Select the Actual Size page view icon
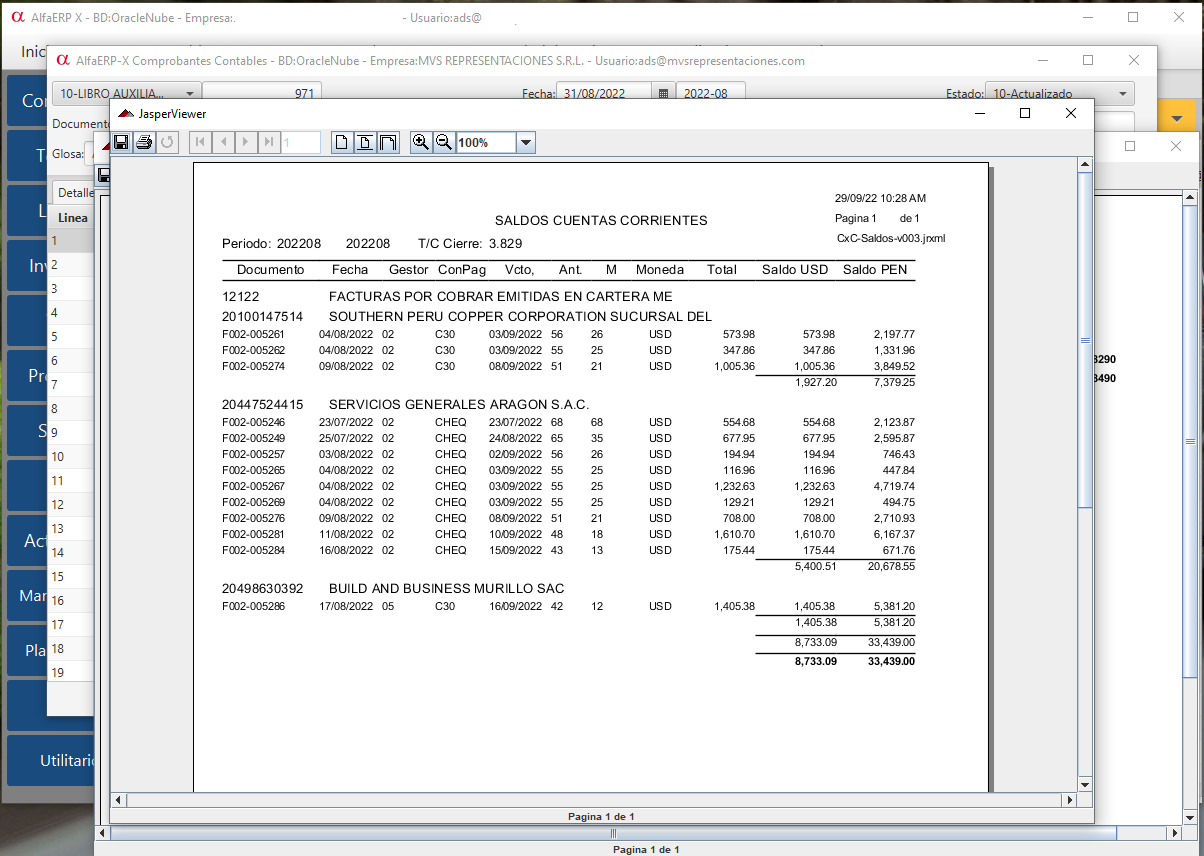 [342, 143]
